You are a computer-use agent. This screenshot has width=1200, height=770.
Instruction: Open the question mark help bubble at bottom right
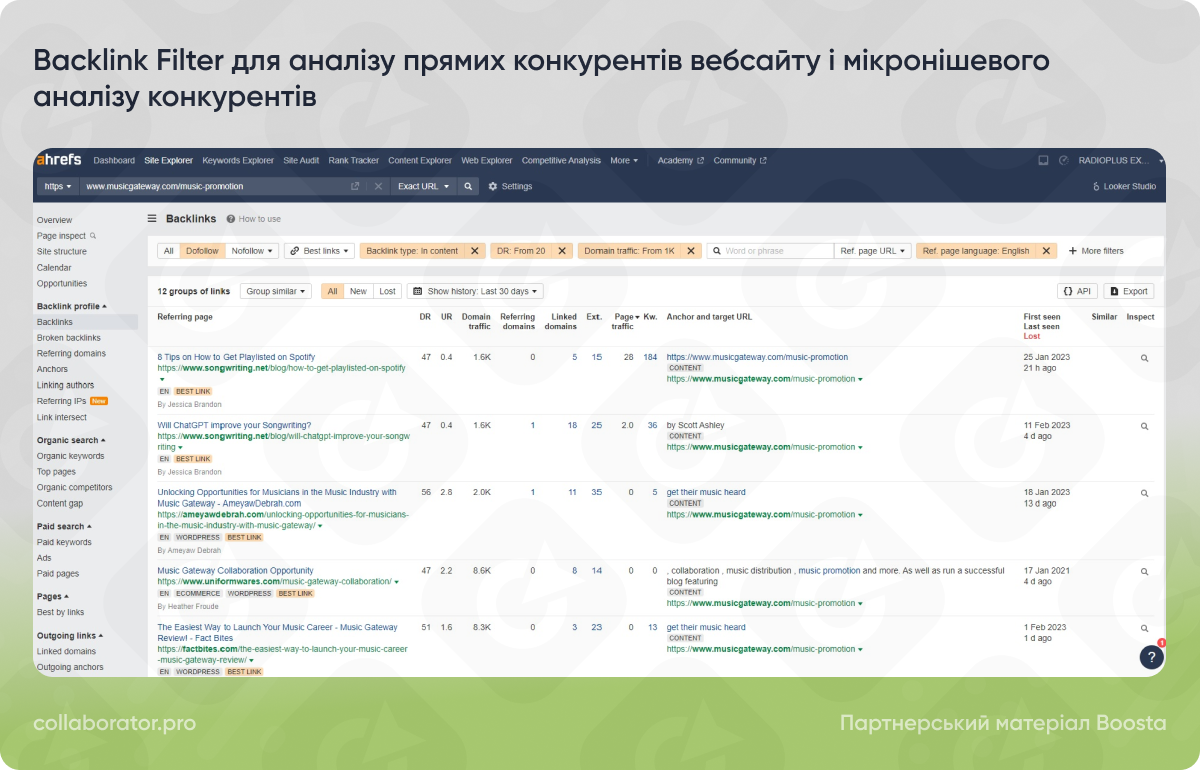[x=1152, y=657]
